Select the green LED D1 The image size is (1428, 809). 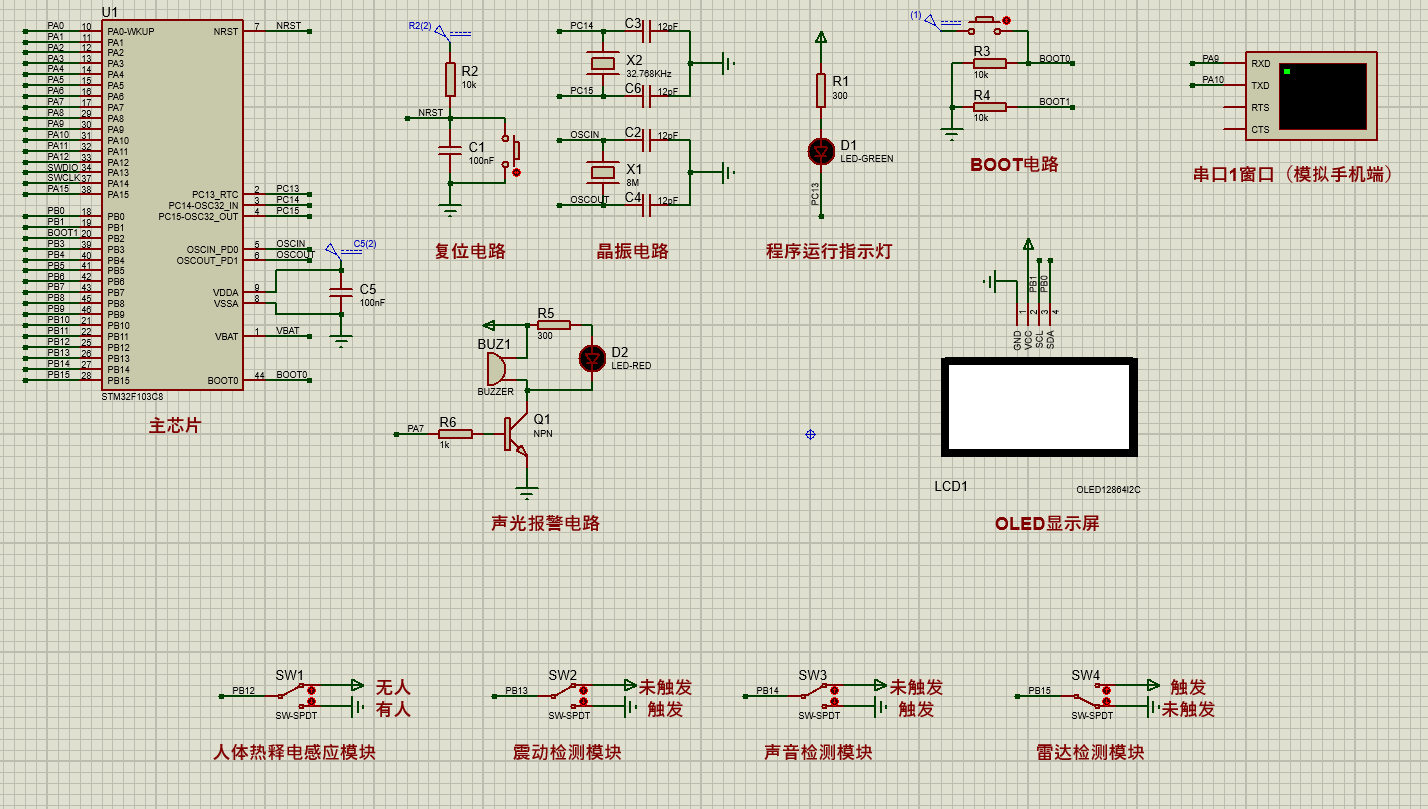(x=821, y=151)
